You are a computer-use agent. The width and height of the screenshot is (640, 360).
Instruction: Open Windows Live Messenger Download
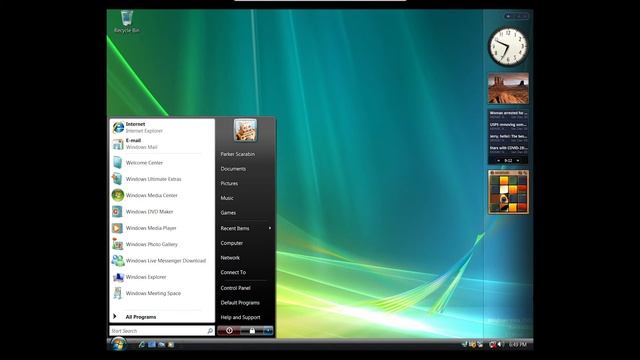click(x=162, y=260)
